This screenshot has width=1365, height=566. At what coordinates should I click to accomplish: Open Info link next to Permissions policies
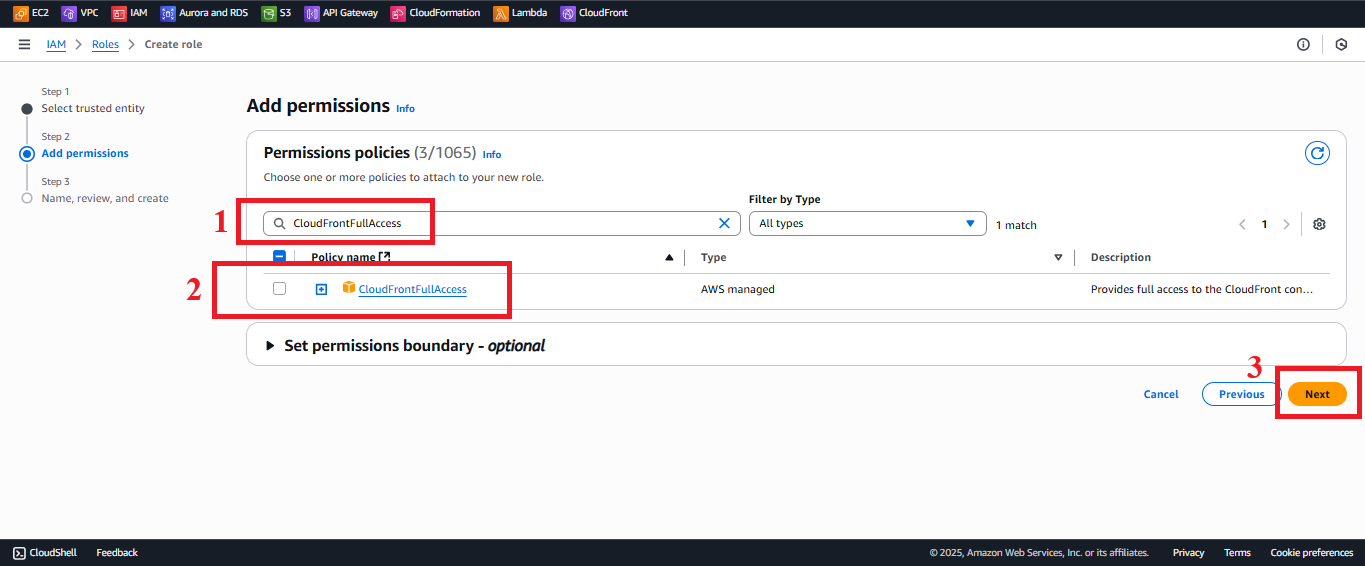coord(492,154)
